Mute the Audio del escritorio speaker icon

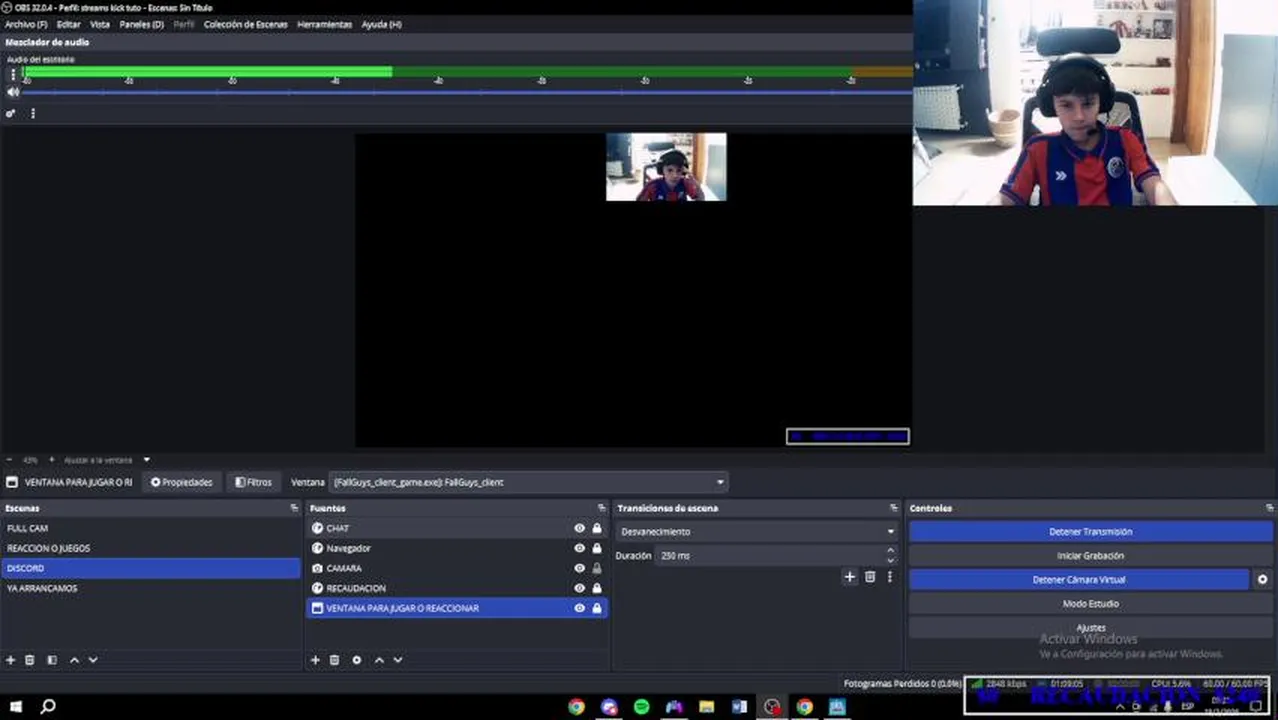(x=13, y=92)
